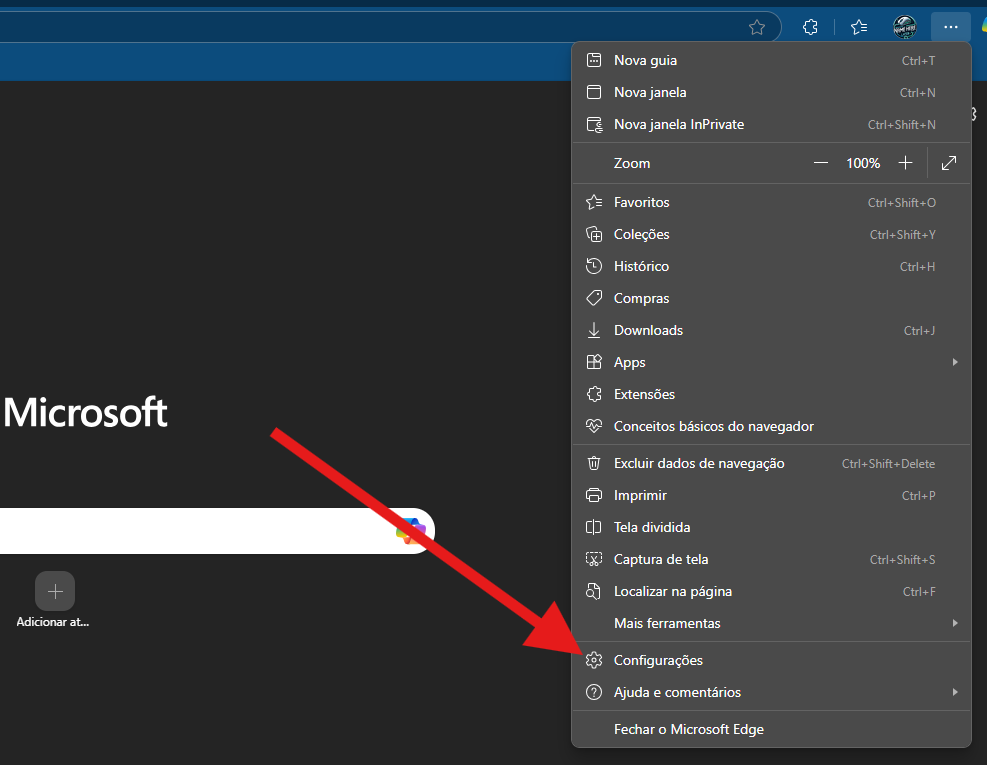Increase zoom with the plus button
Image resolution: width=987 pixels, height=765 pixels.
click(x=905, y=163)
